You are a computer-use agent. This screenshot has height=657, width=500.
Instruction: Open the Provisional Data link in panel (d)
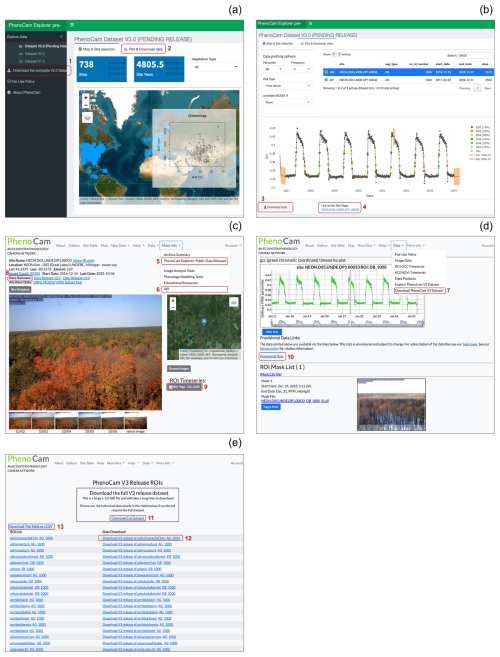(272, 356)
